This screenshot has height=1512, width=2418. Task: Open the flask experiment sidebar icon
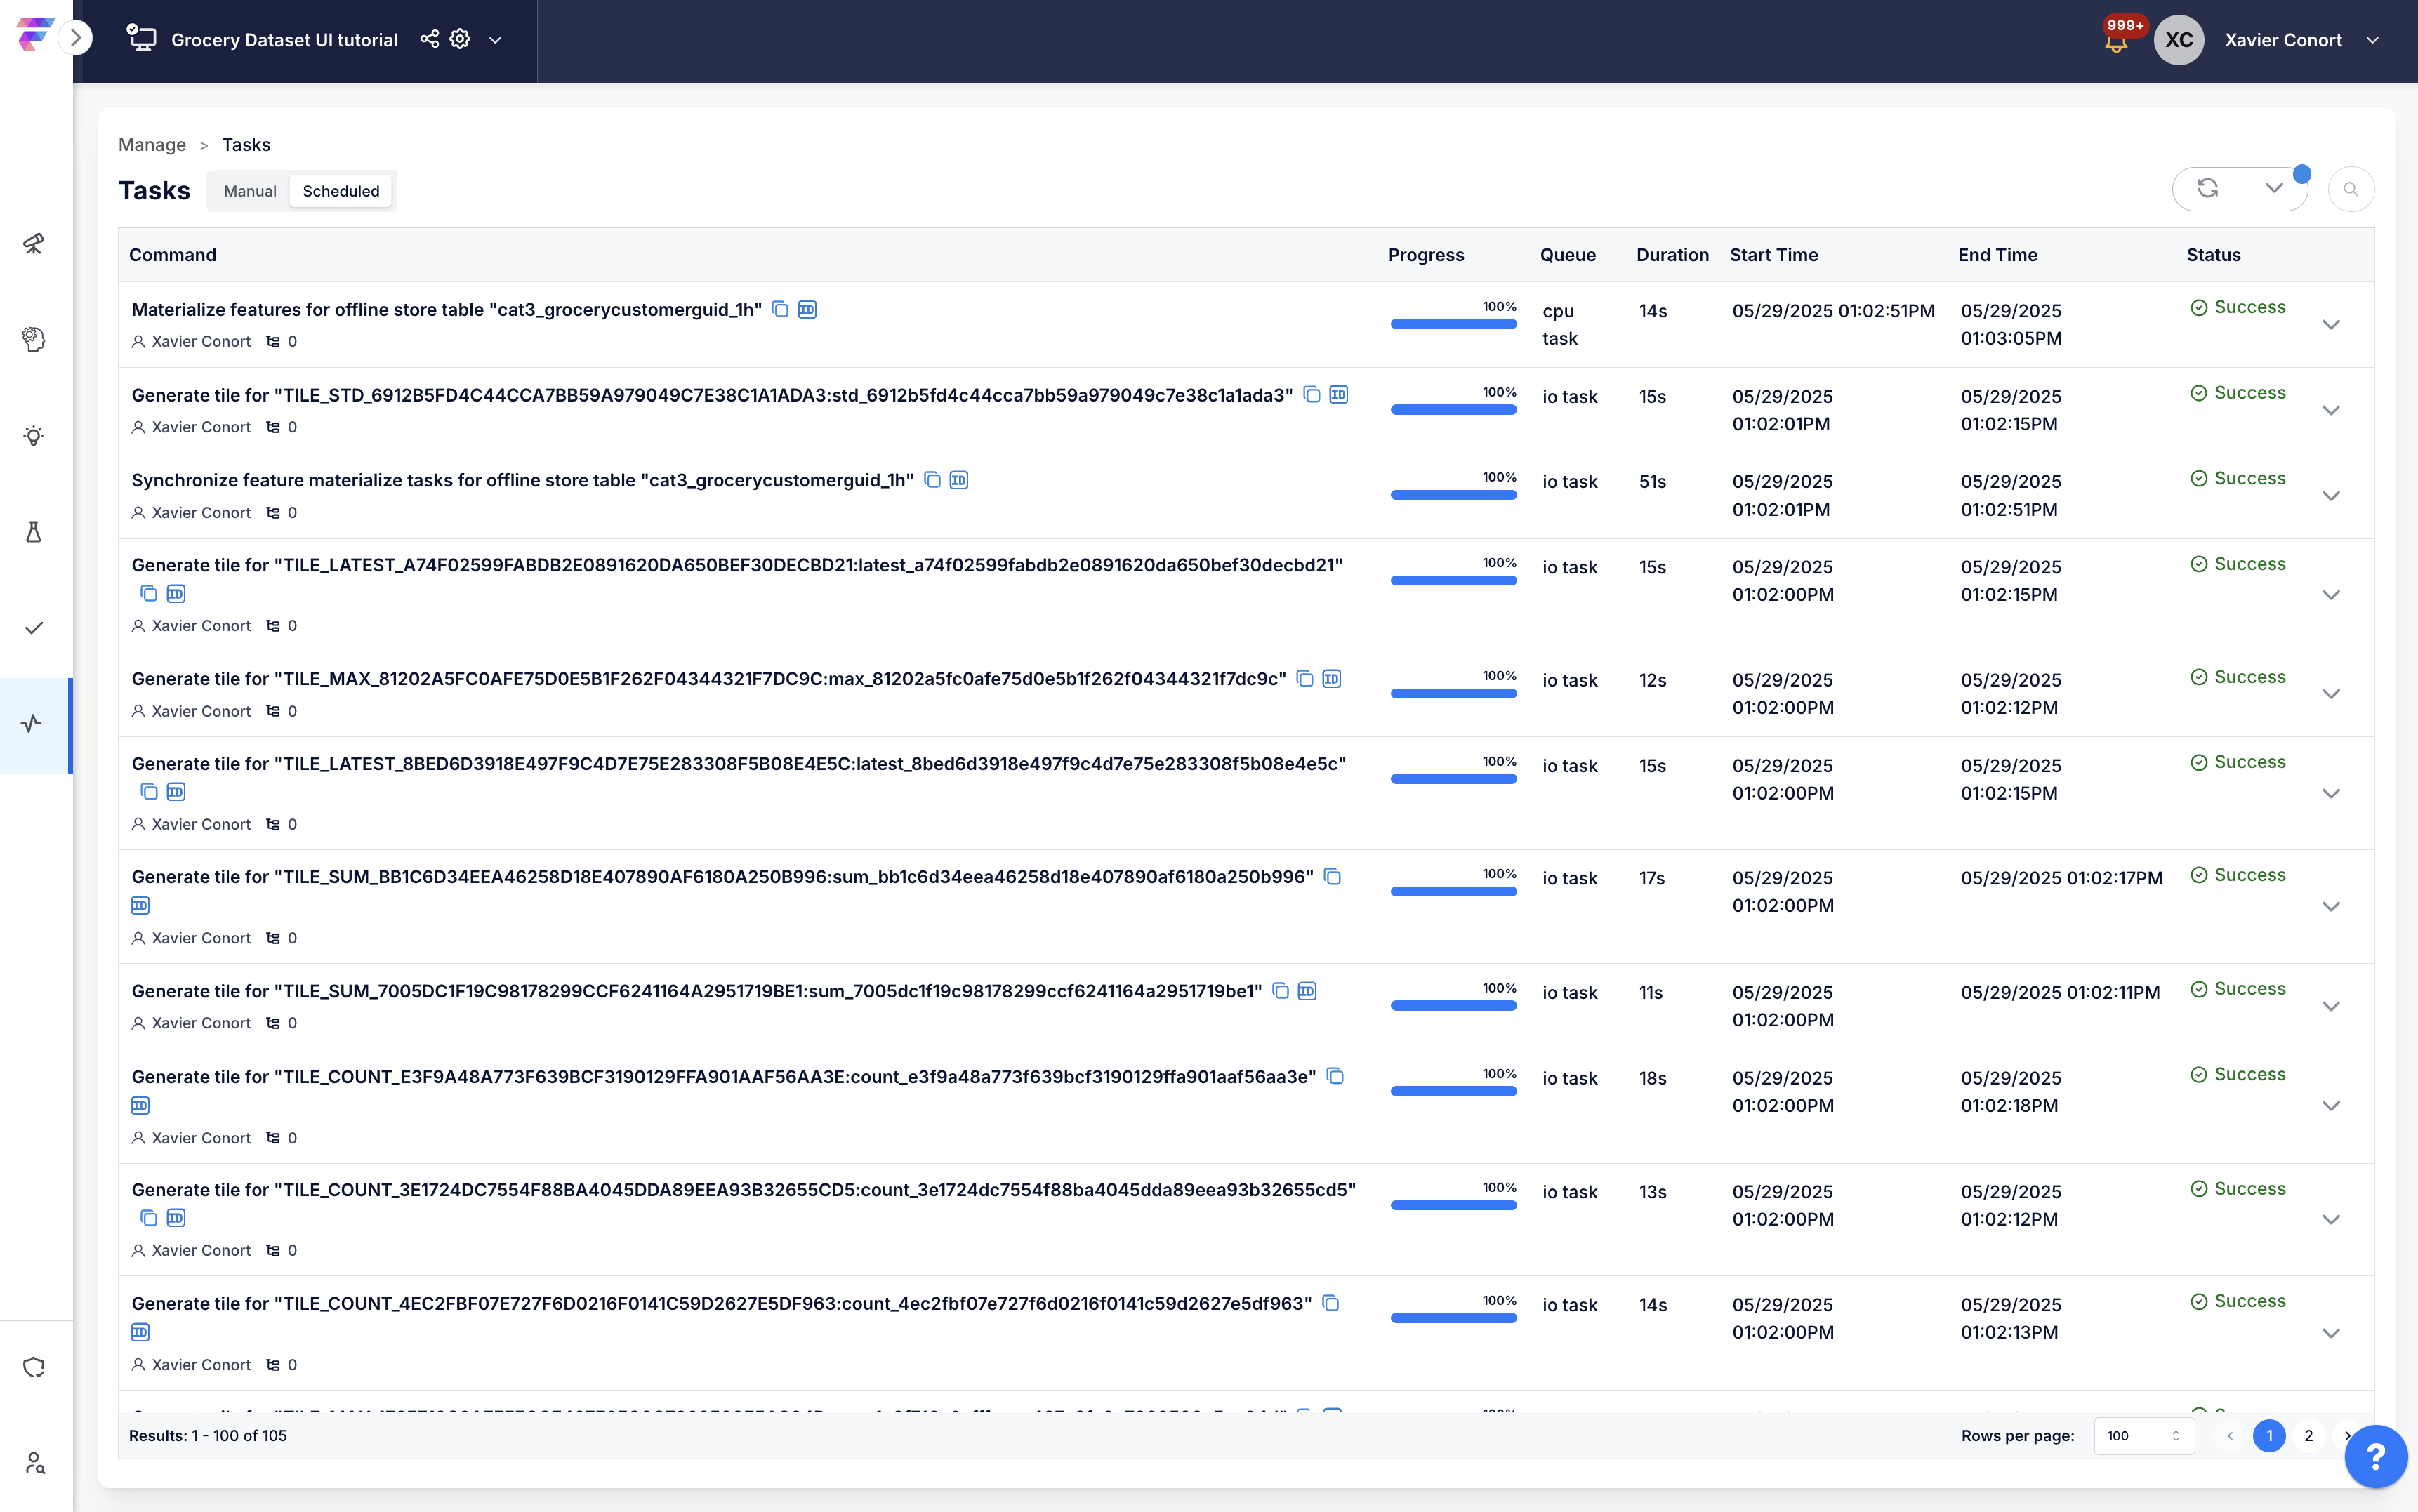[x=34, y=531]
